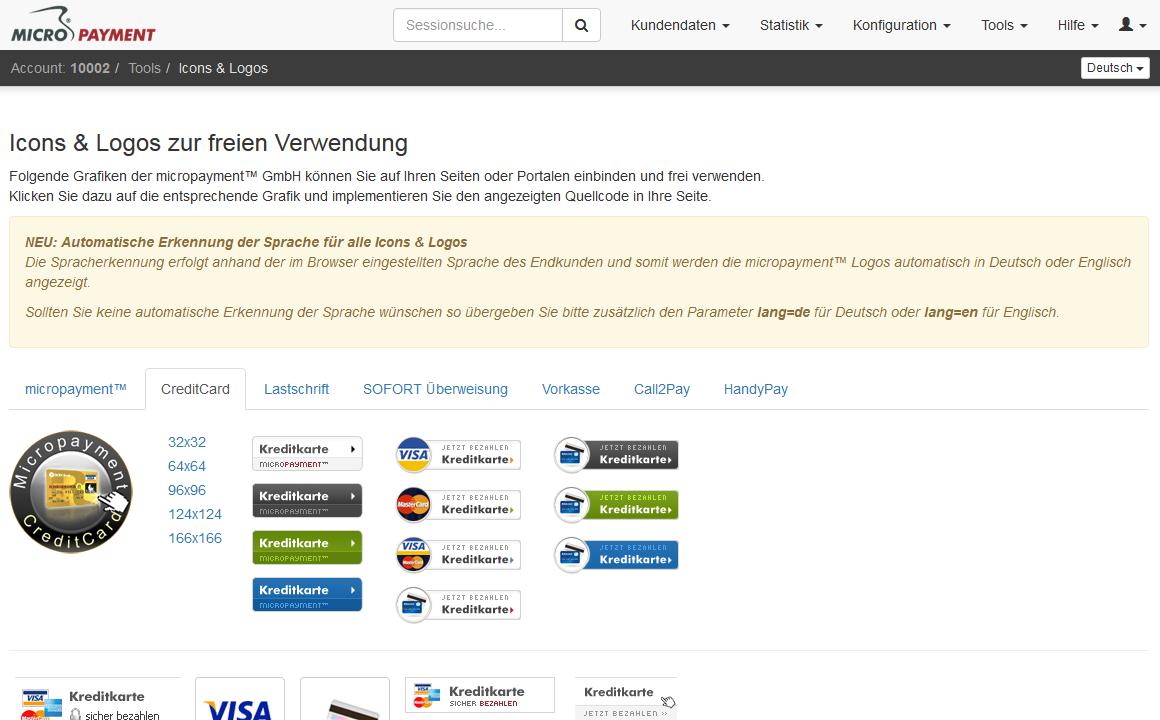Click the heading Icons & Logos zur freien Verwendung
The height and width of the screenshot is (720, 1160).
pos(209,143)
